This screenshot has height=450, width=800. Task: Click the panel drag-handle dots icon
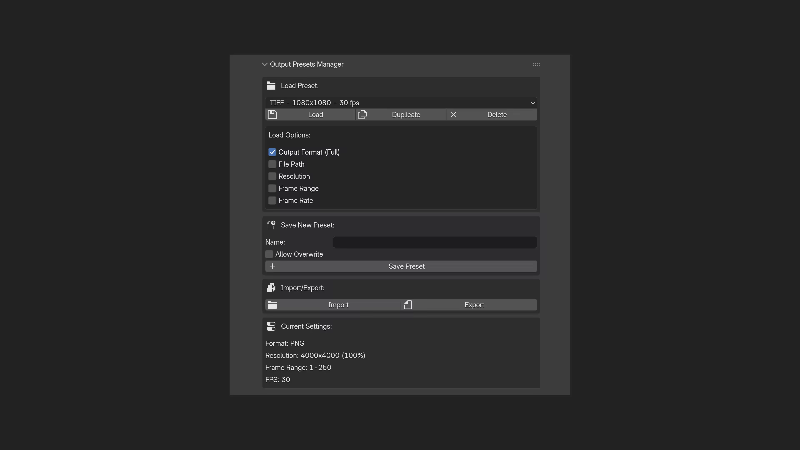click(536, 64)
